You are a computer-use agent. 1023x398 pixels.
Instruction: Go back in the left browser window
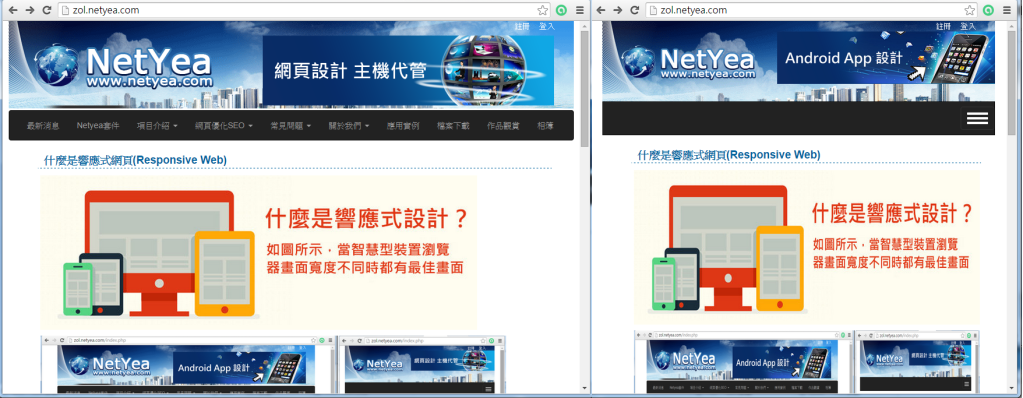tap(13, 10)
